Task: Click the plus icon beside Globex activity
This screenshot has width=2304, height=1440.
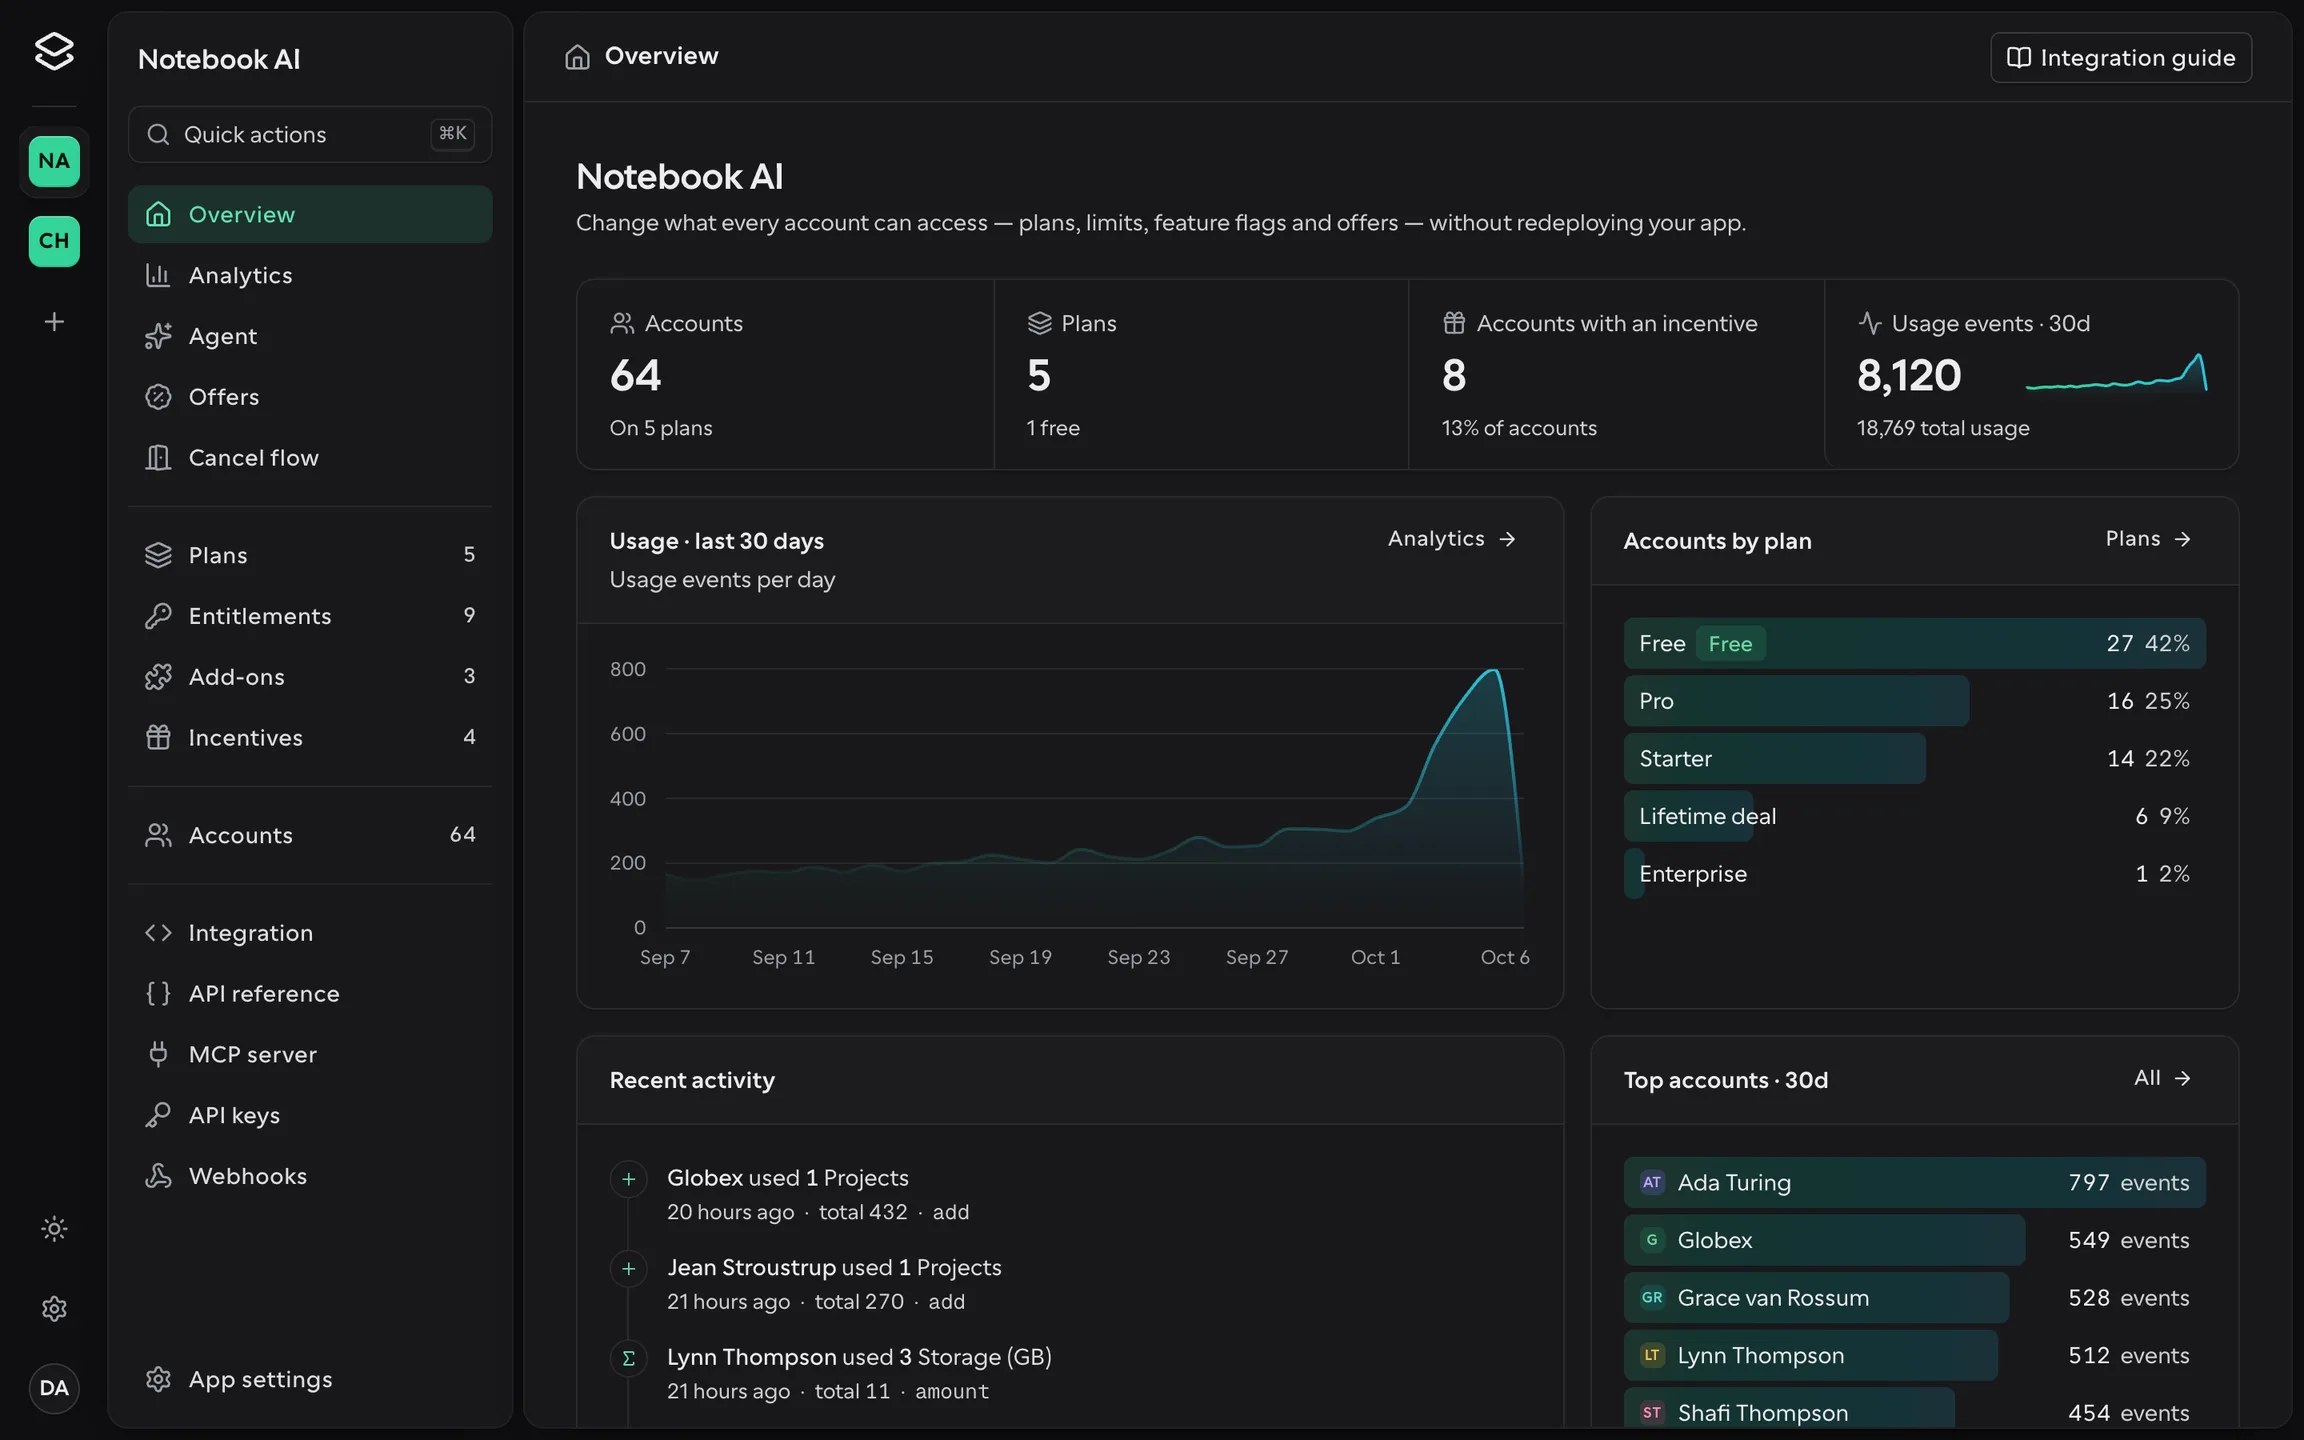Action: (628, 1179)
